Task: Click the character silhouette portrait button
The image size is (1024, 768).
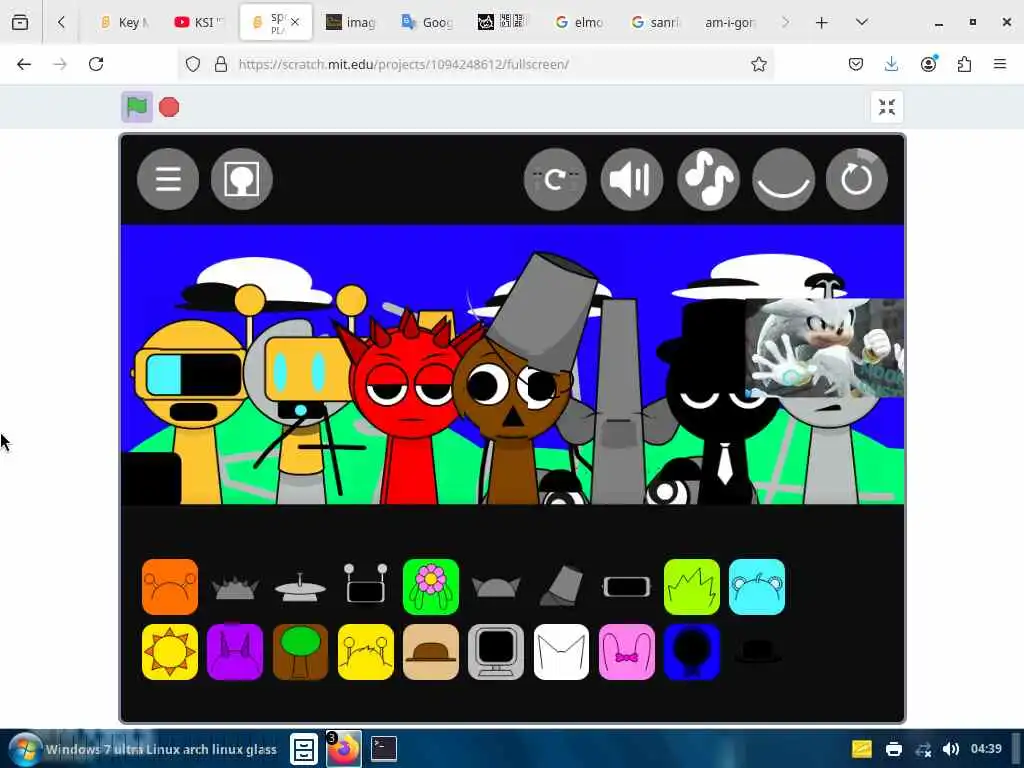Action: pos(242,179)
